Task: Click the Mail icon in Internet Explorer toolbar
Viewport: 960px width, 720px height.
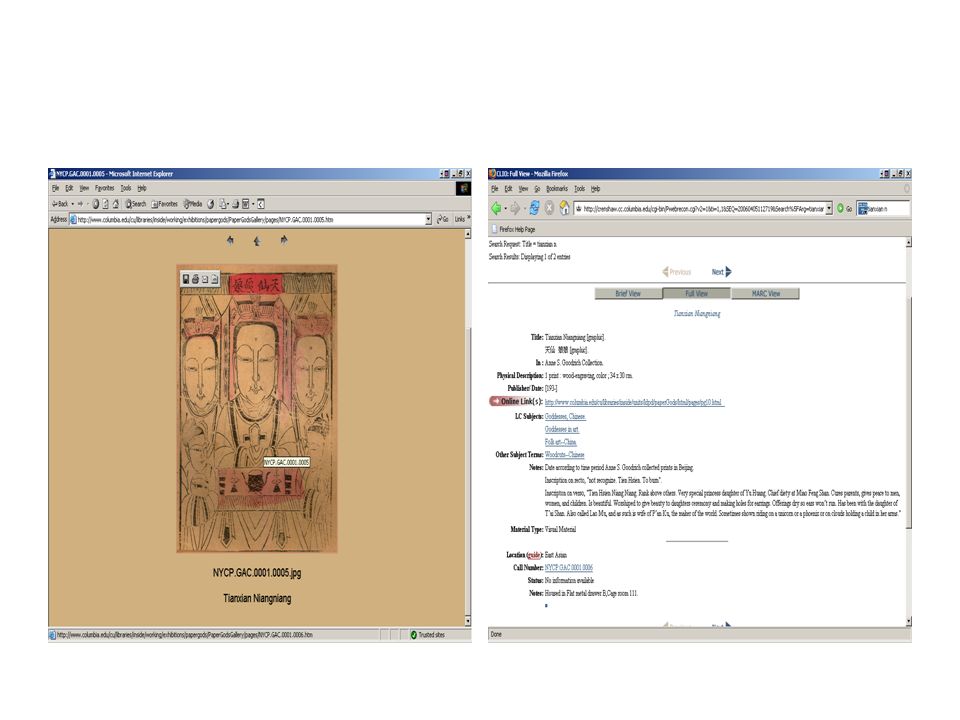Action: click(x=222, y=204)
